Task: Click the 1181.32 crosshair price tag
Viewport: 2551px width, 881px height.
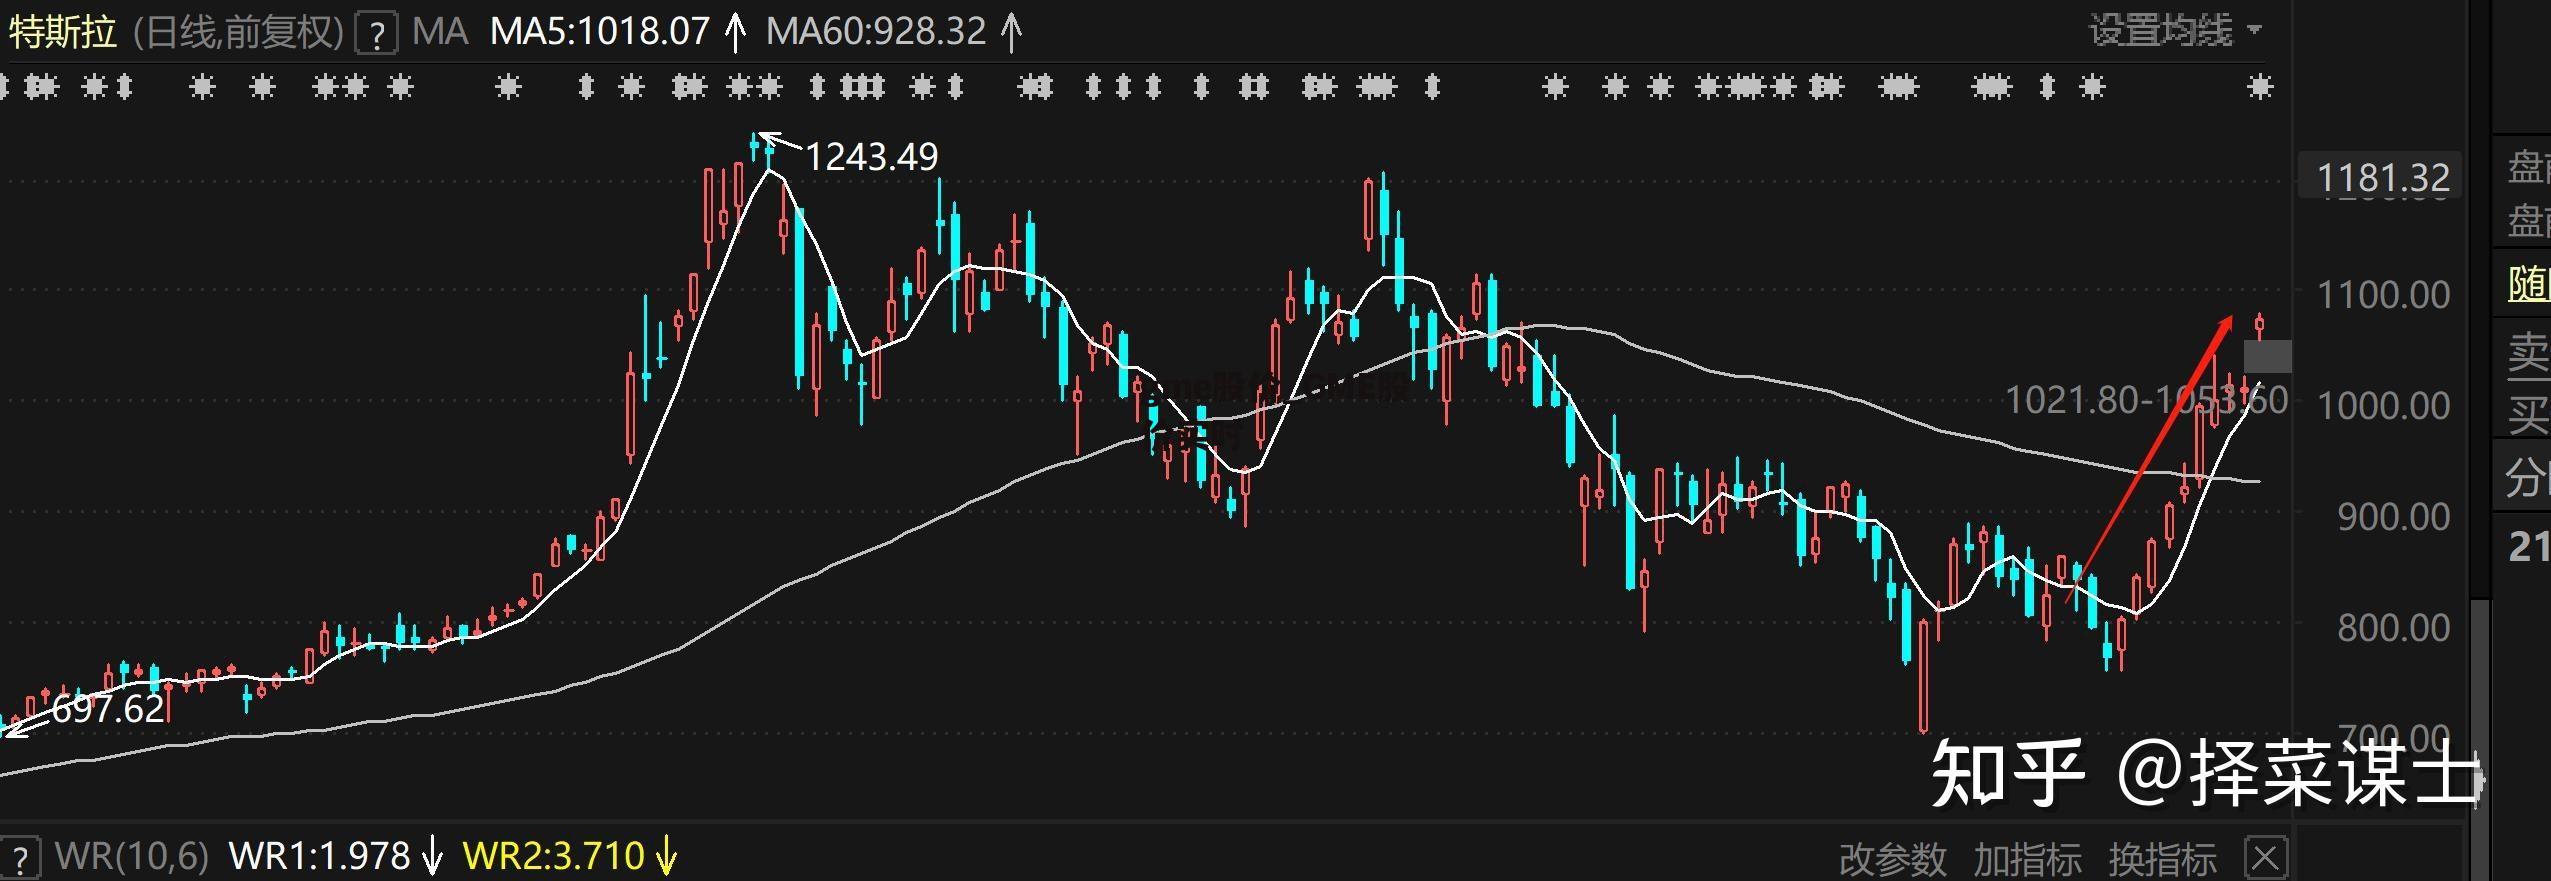Action: pos(2382,178)
